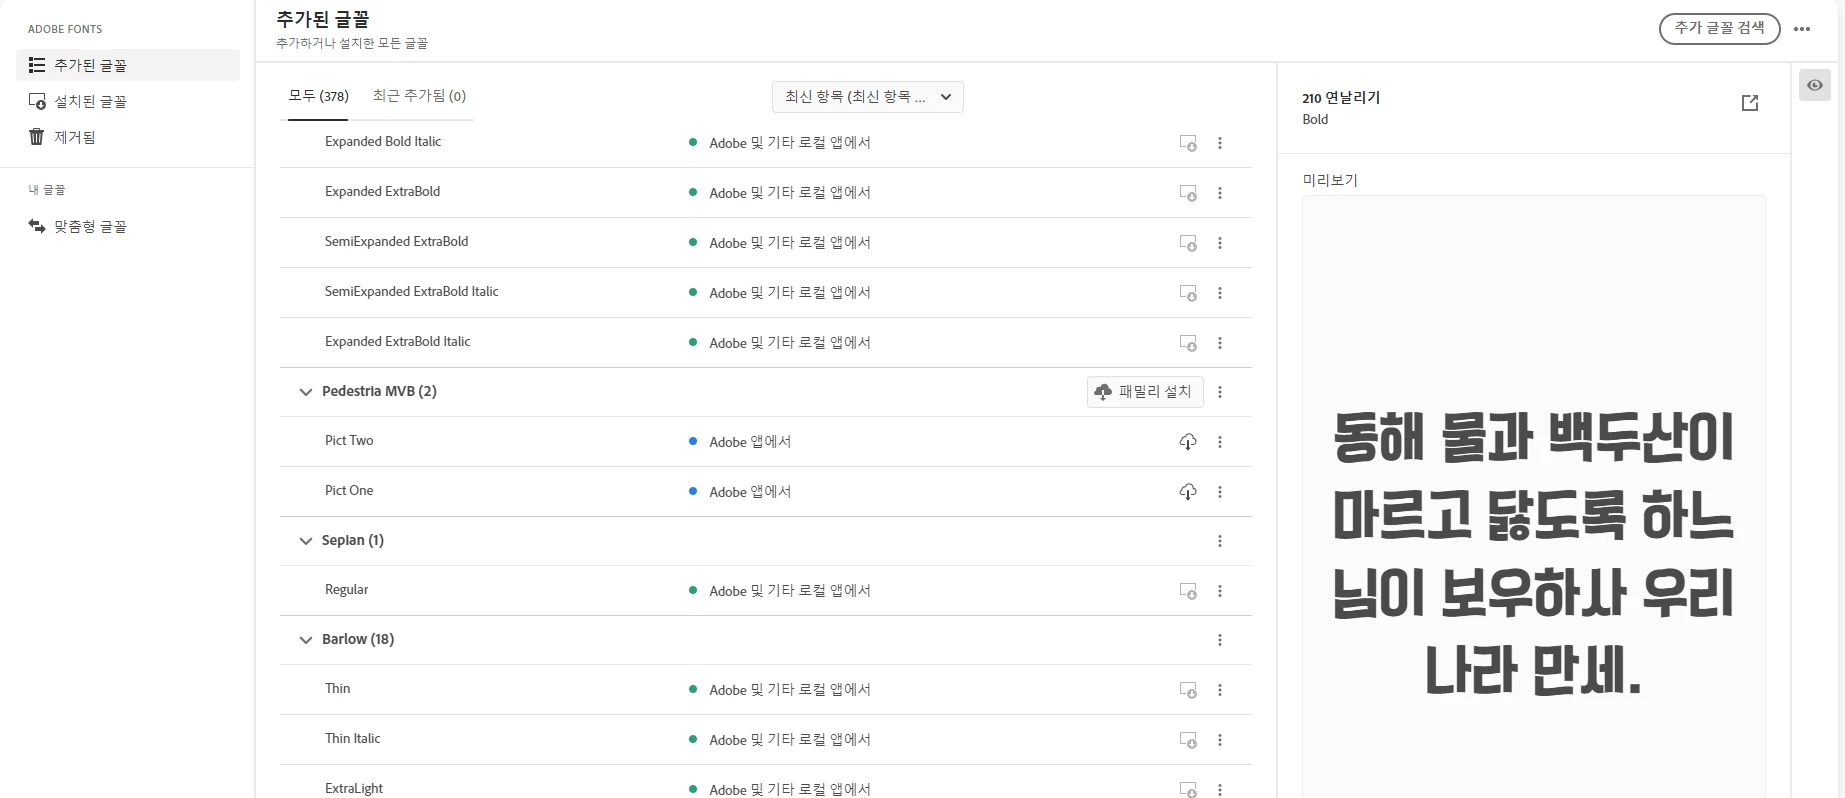1845x798 pixels.
Task: Open more options for Pedestria MVB family
Action: [1220, 392]
